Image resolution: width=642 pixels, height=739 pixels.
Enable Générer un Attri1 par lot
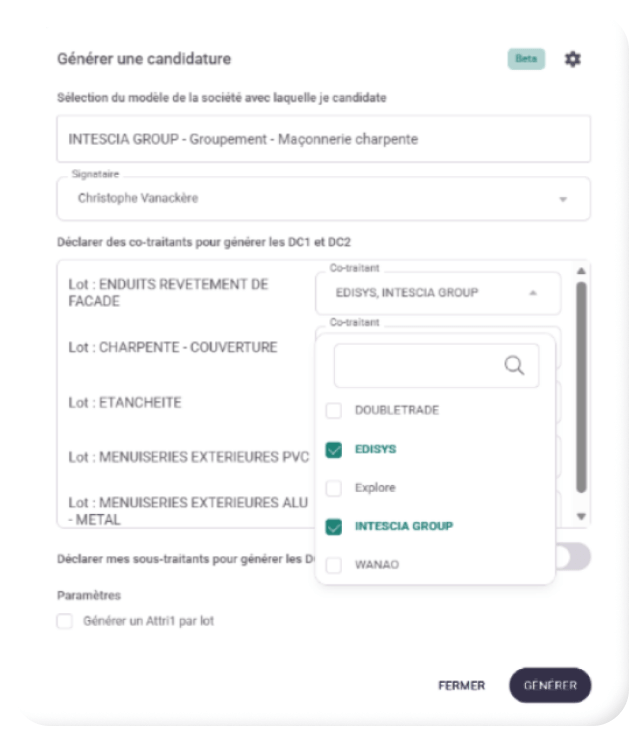[65, 621]
